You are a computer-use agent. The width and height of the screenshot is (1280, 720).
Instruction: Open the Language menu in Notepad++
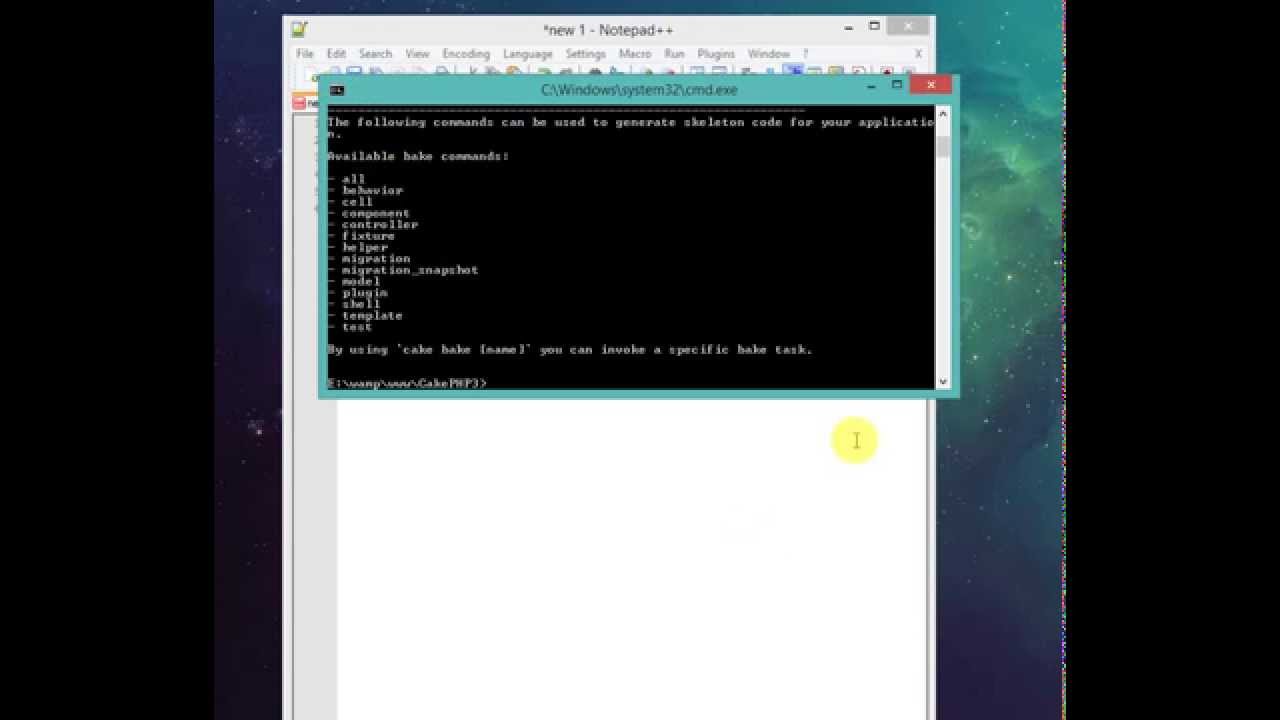[x=527, y=54]
